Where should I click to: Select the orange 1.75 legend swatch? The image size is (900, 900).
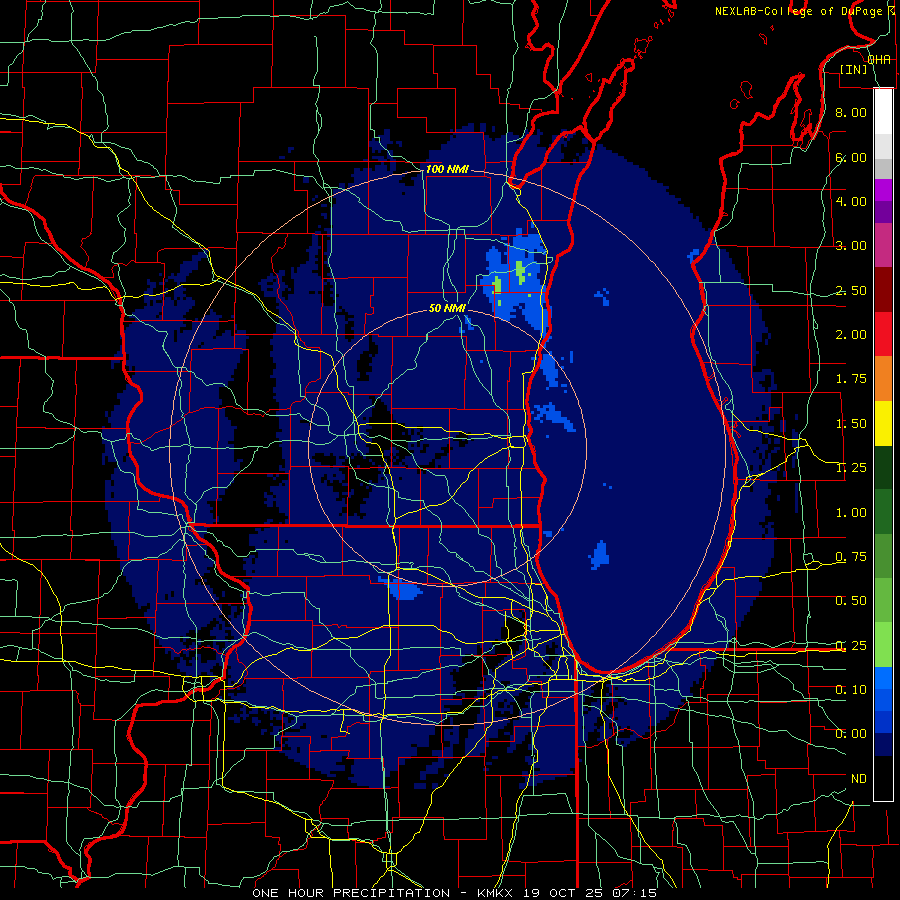883,379
